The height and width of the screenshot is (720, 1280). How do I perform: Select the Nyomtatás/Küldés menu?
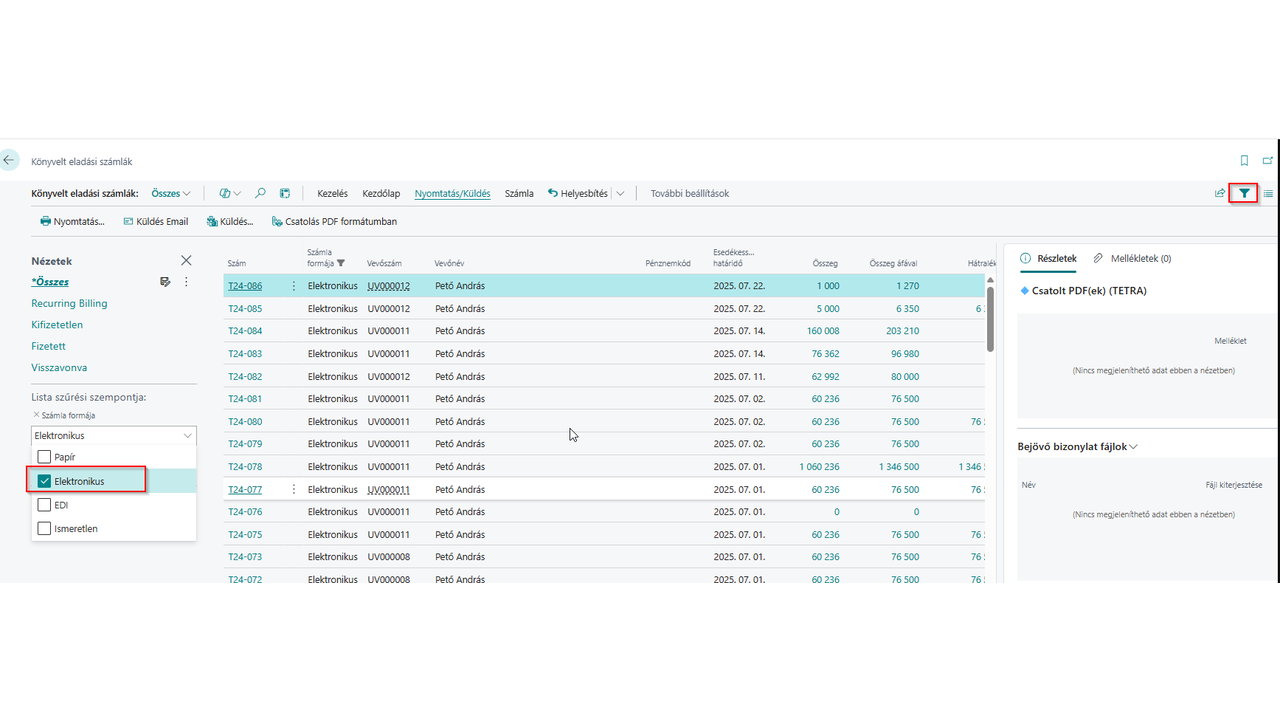(453, 193)
